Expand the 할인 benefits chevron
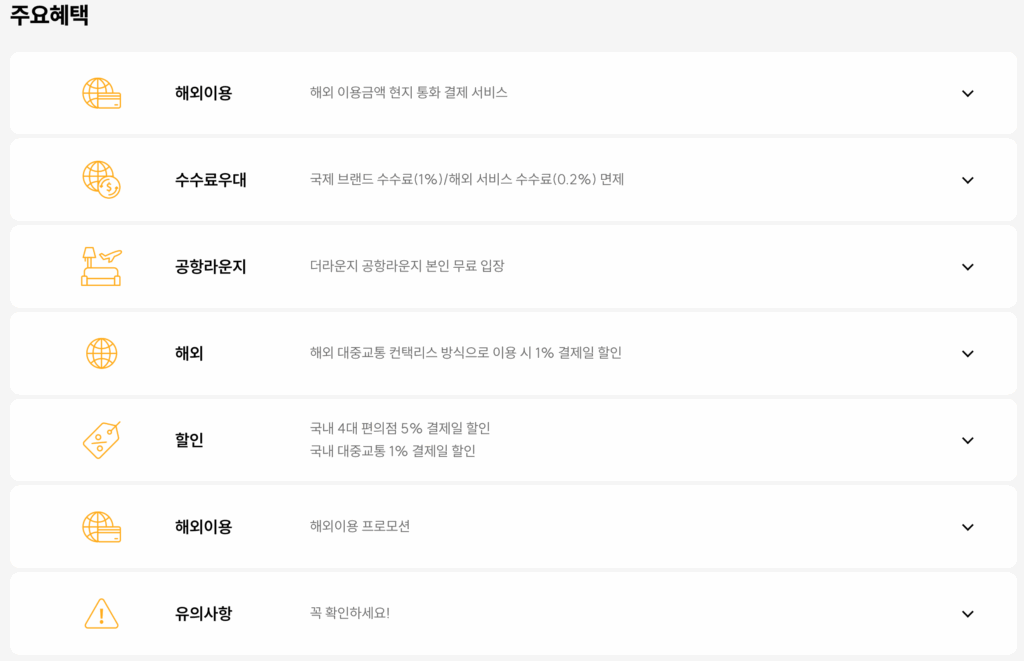The width and height of the screenshot is (1024, 661). point(968,440)
